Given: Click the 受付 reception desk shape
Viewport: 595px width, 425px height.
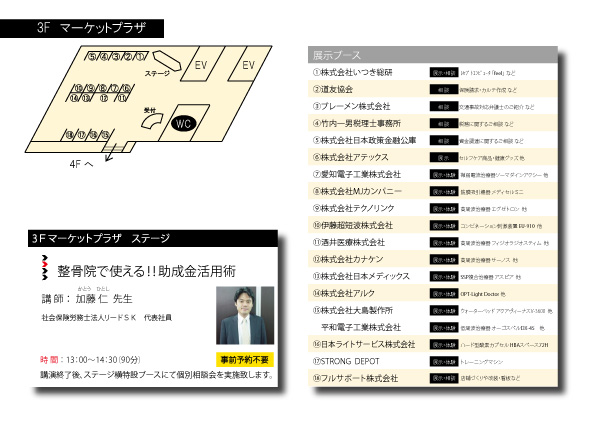Looking at the screenshot, I should pos(152,121).
